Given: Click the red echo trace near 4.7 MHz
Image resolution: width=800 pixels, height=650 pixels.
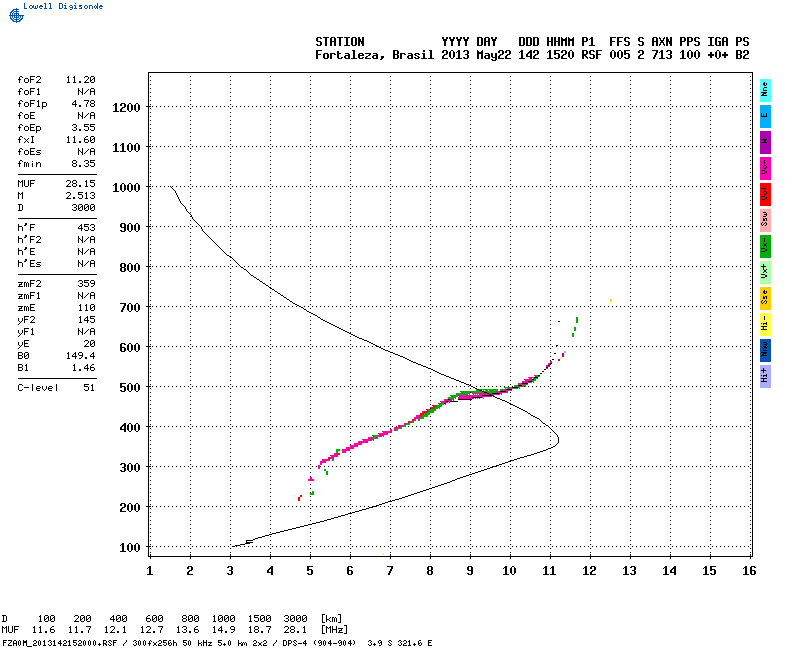Looking at the screenshot, I should 299,497.
